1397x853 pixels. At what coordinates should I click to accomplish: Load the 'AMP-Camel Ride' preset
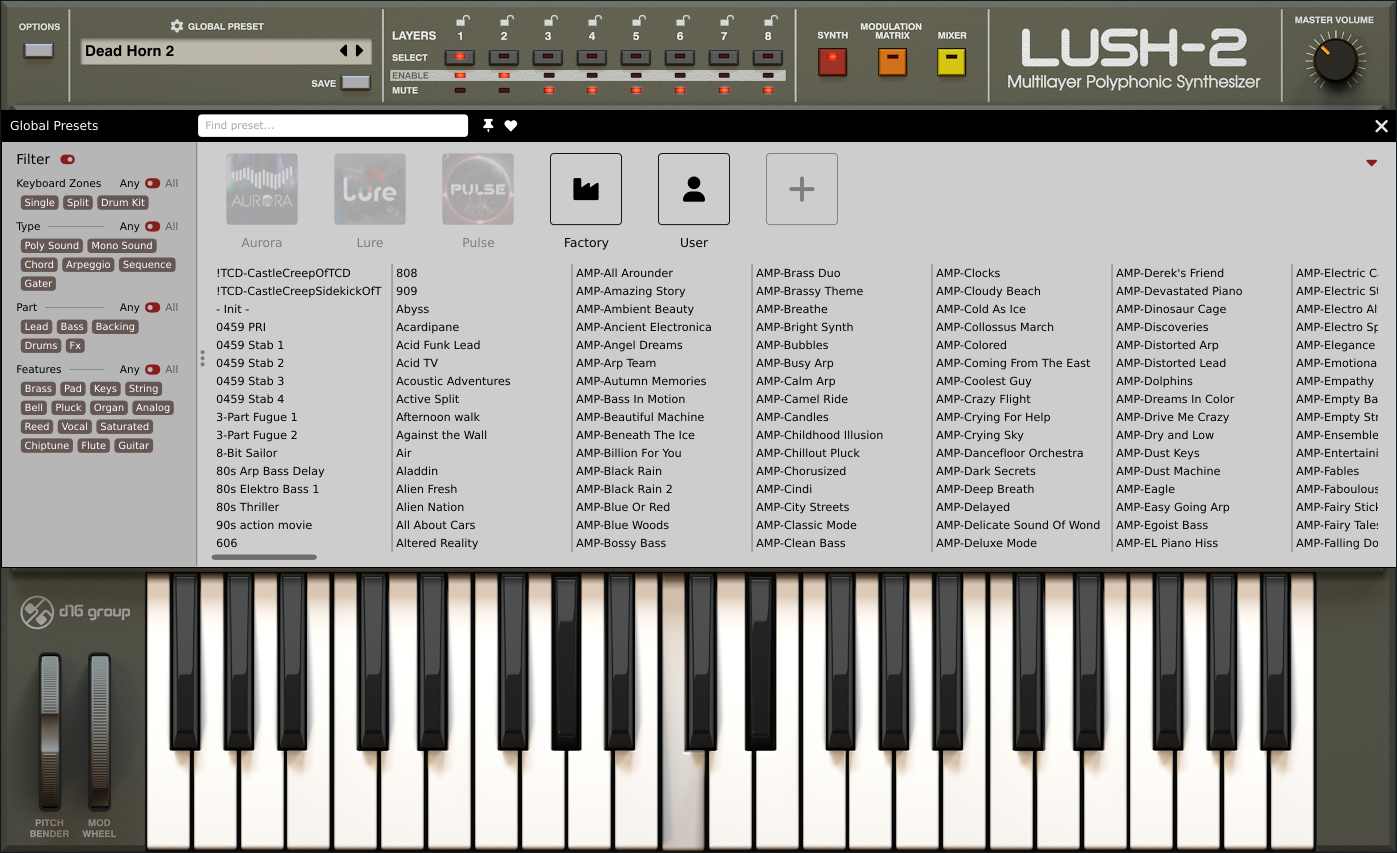pos(802,399)
